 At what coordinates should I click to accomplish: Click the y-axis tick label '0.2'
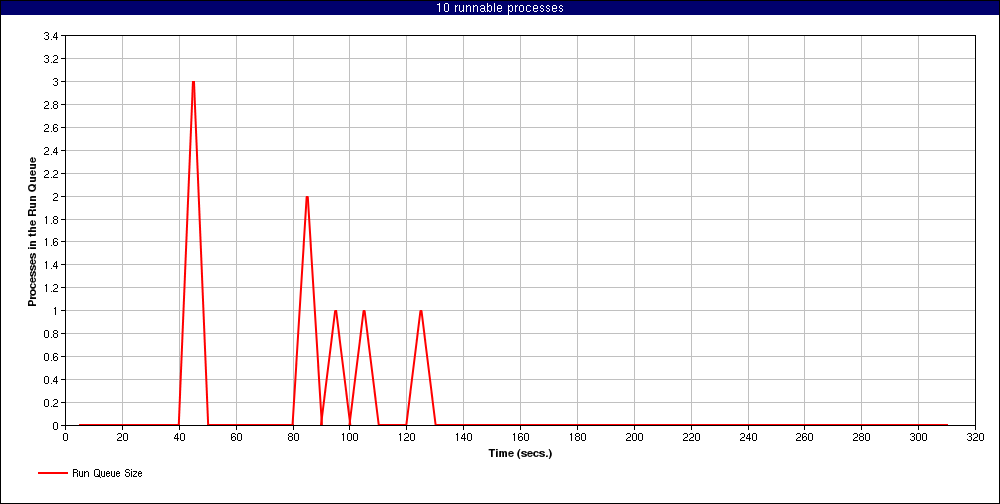[x=51, y=403]
